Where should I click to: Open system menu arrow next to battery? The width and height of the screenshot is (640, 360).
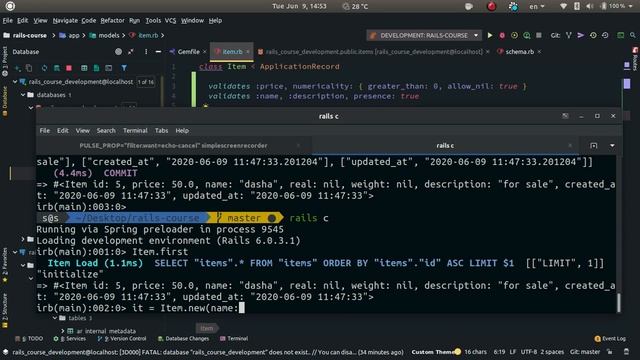(x=631, y=6)
